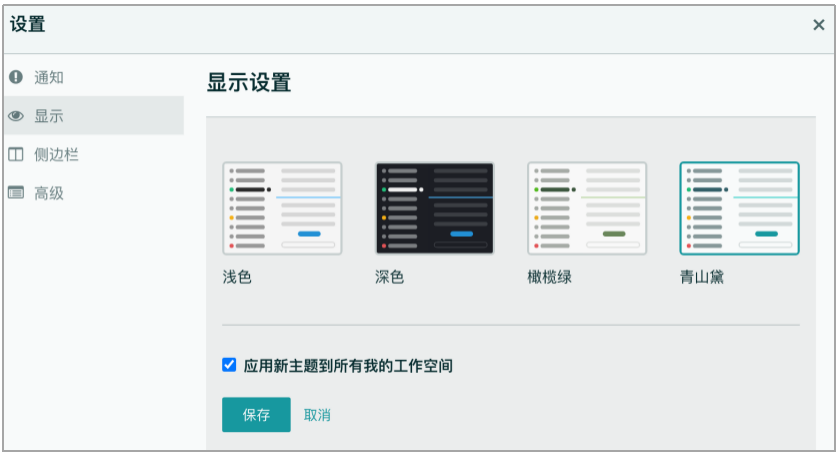Screen dimensions: 840x456
Task: Click the 应用新主题到所有我的工作空间 label text
Action: pyautogui.click(x=348, y=365)
